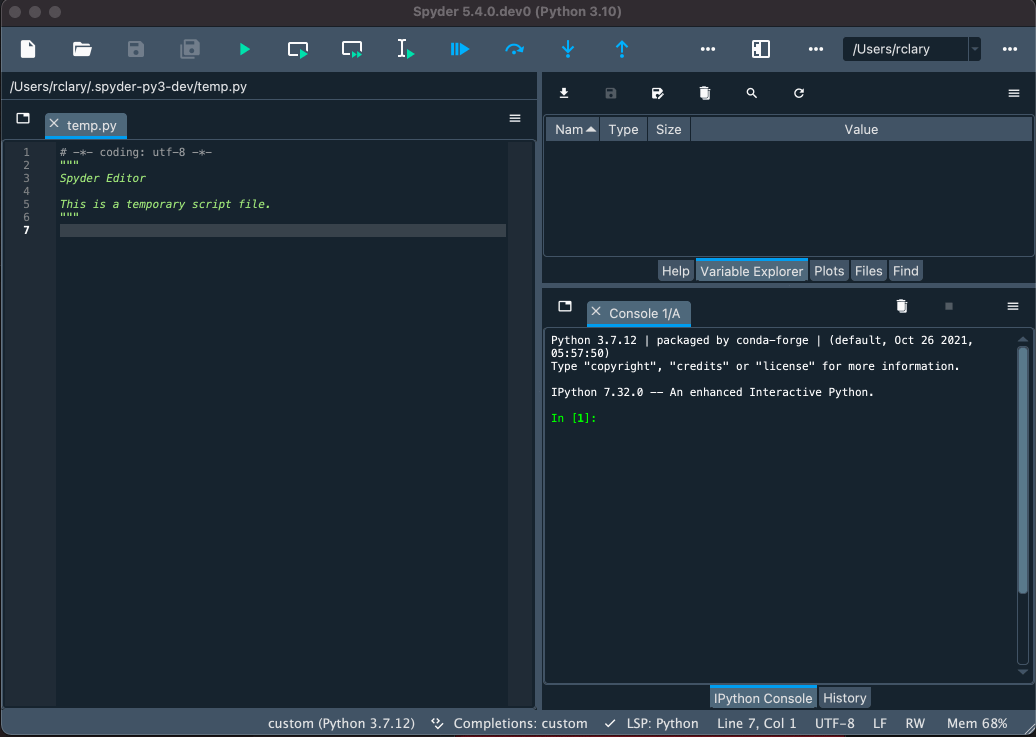Open overflow dots before working directory field
This screenshot has height=737, width=1036.
coord(816,49)
